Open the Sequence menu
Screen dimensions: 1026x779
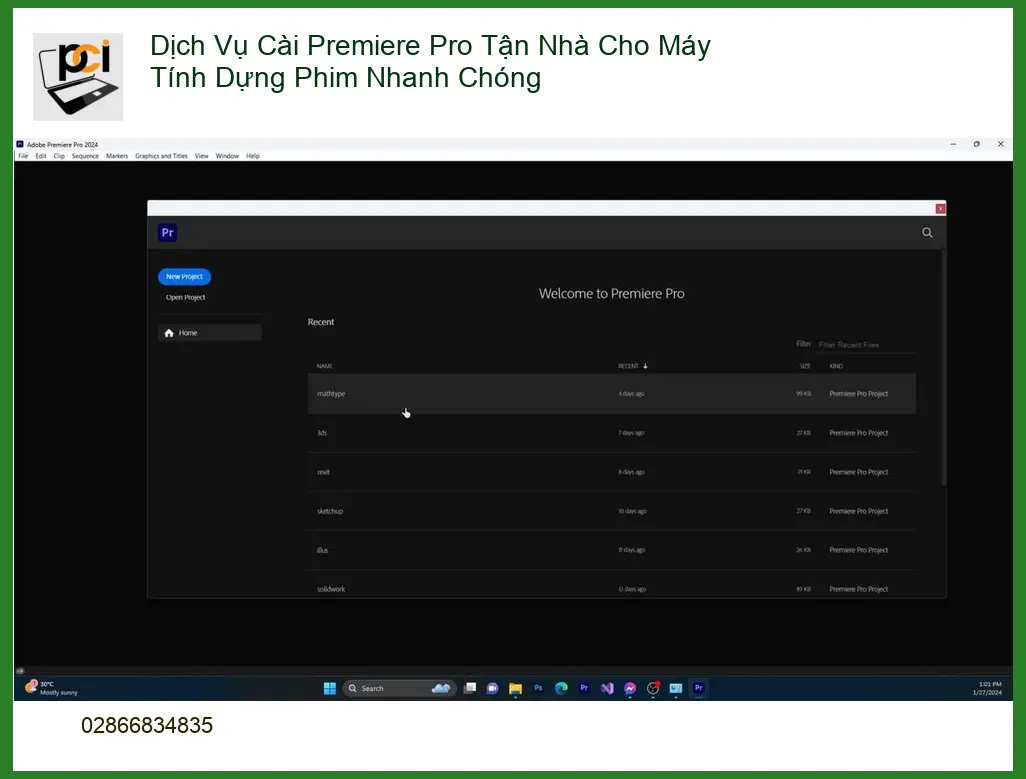(85, 156)
